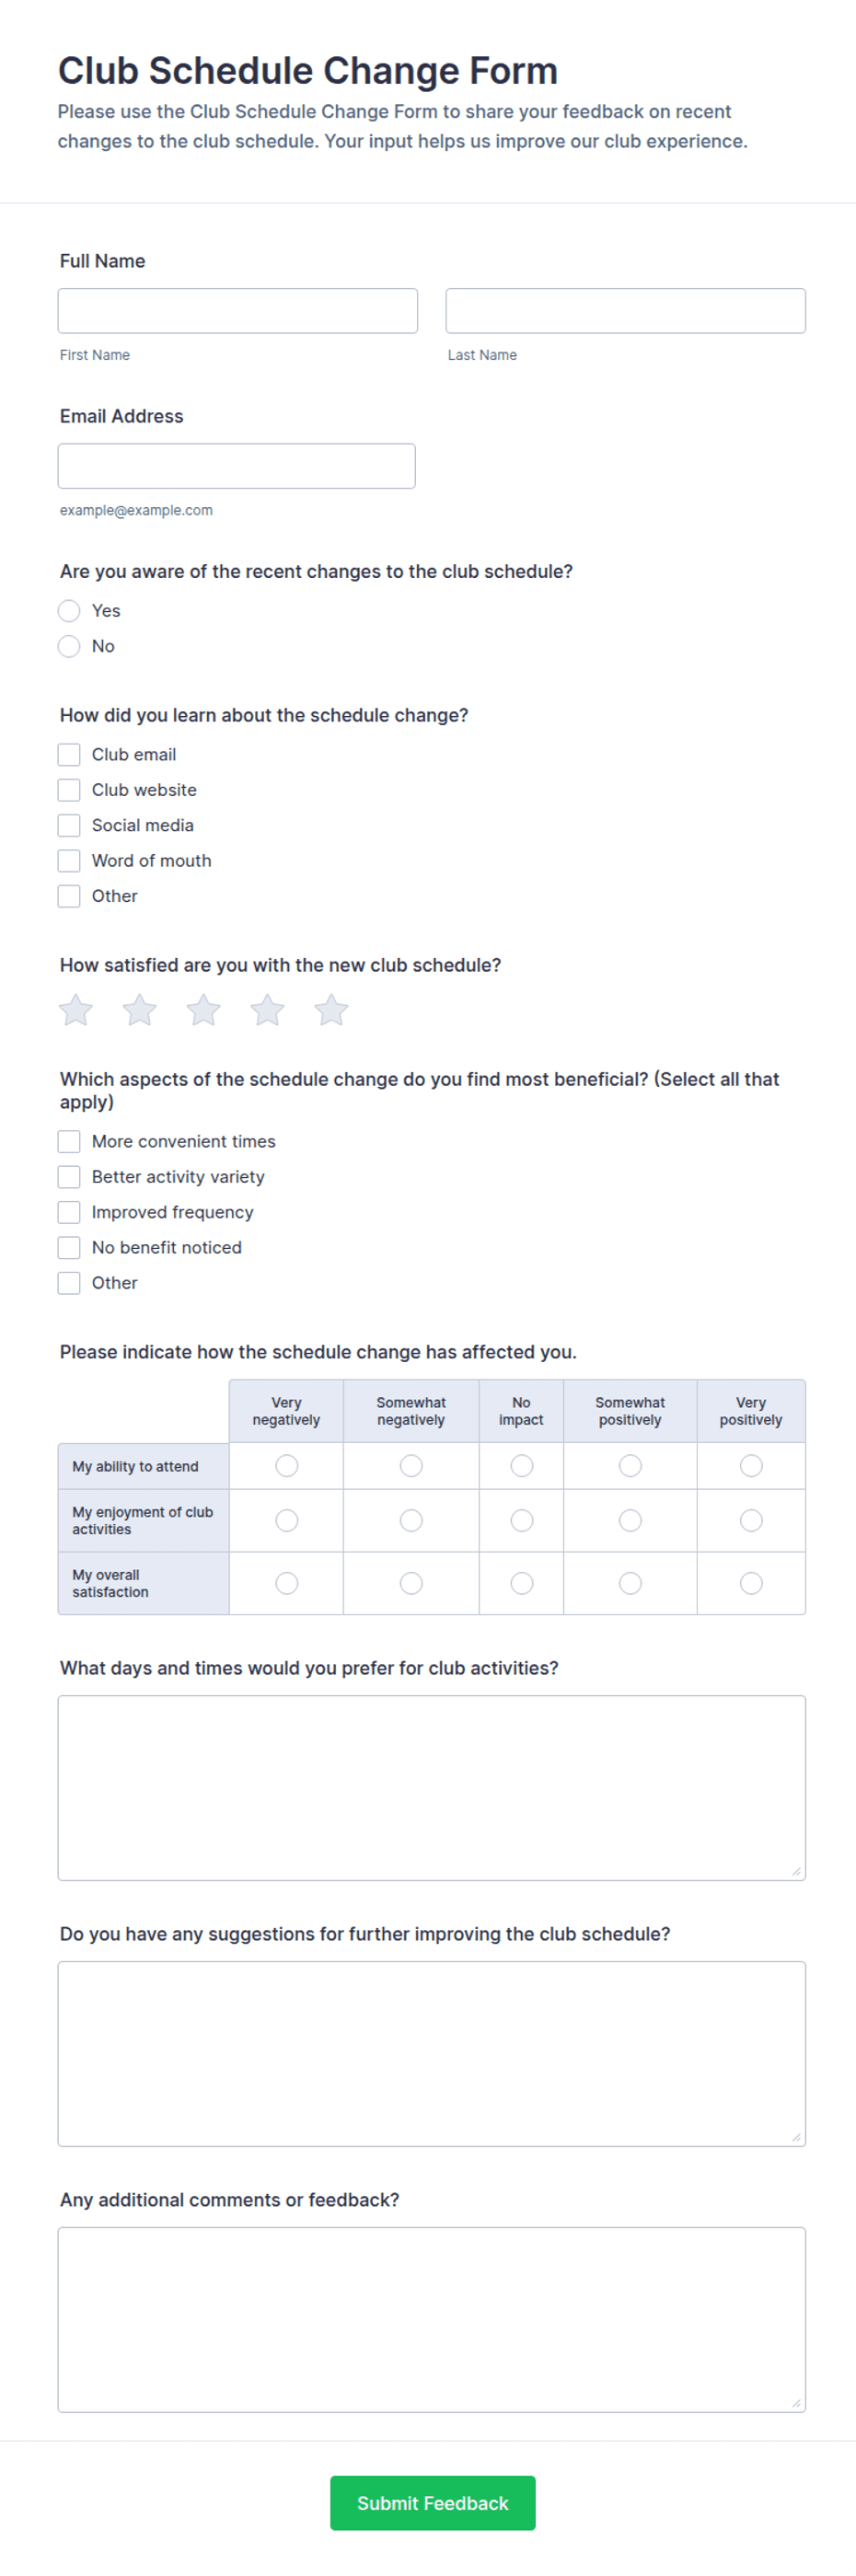Screen dimensions: 856x2576
Task: Choose the third star rating
Action: coord(204,1010)
